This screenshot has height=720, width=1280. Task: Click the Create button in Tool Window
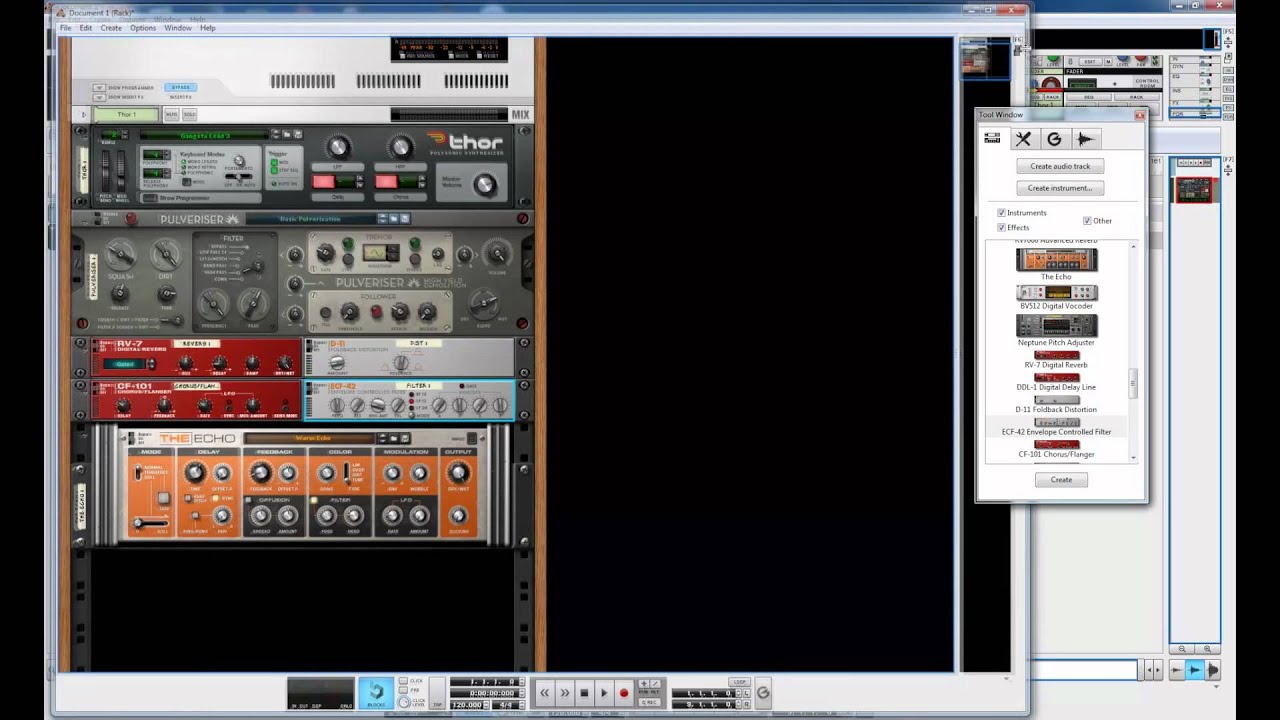[x=1061, y=479]
